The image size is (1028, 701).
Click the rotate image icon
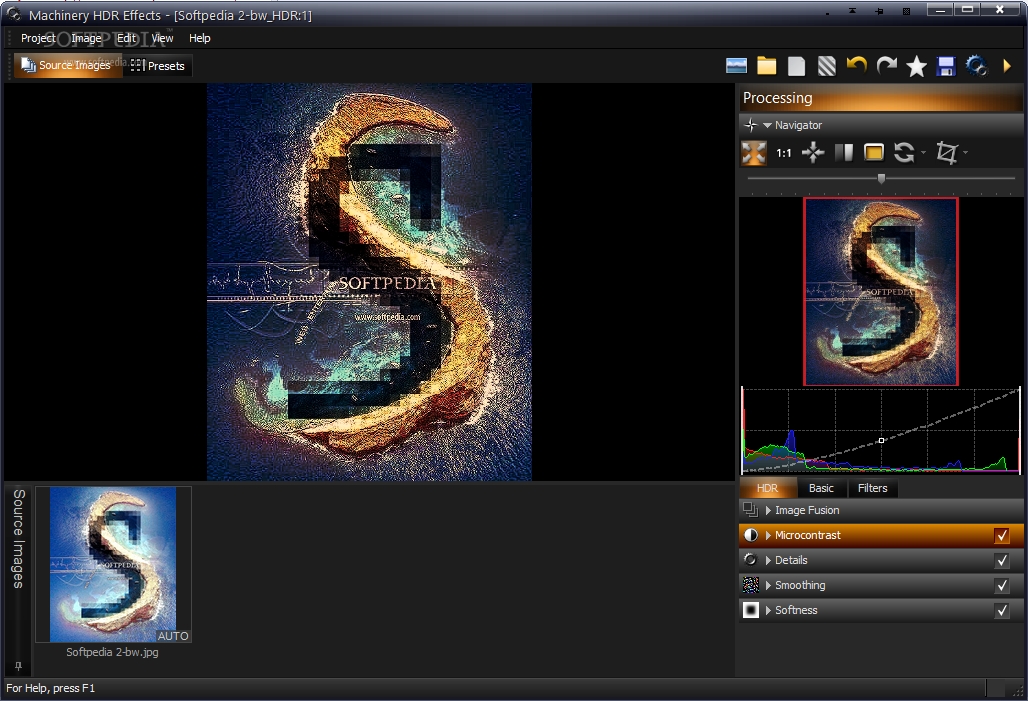[904, 153]
